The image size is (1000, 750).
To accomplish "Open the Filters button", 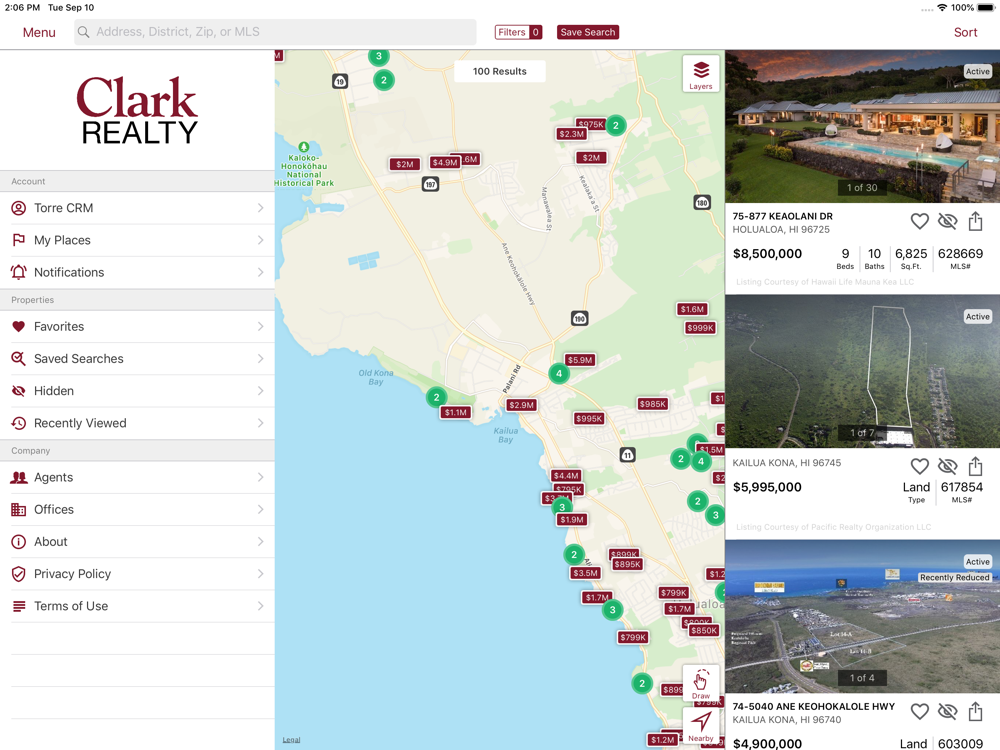I will point(518,32).
